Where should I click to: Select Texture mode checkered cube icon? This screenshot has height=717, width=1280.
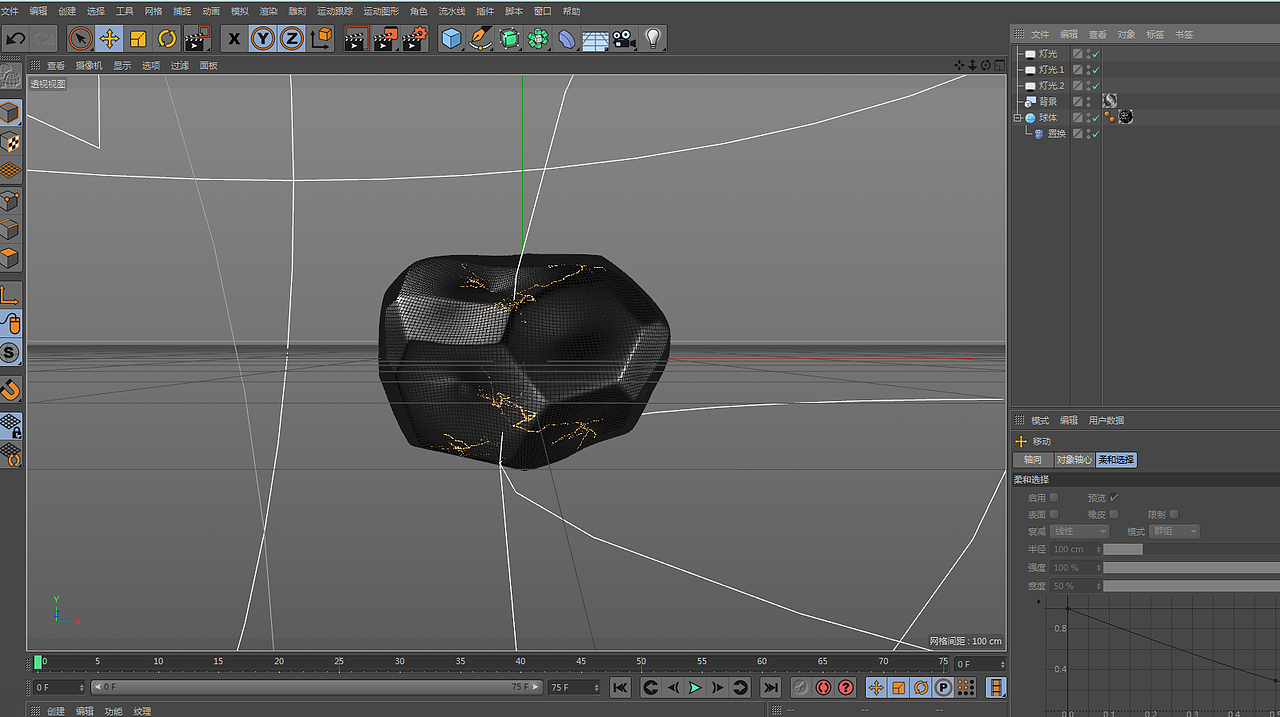(10, 141)
